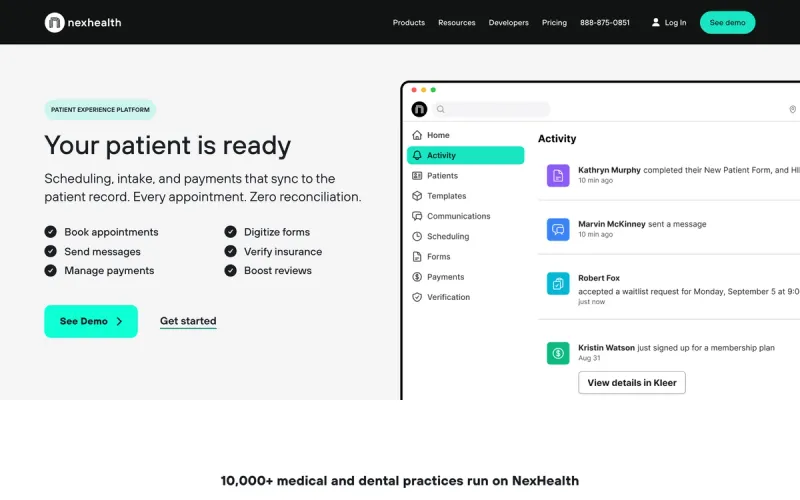Click the just now timestamp
The image size is (800, 500).
tap(591, 302)
